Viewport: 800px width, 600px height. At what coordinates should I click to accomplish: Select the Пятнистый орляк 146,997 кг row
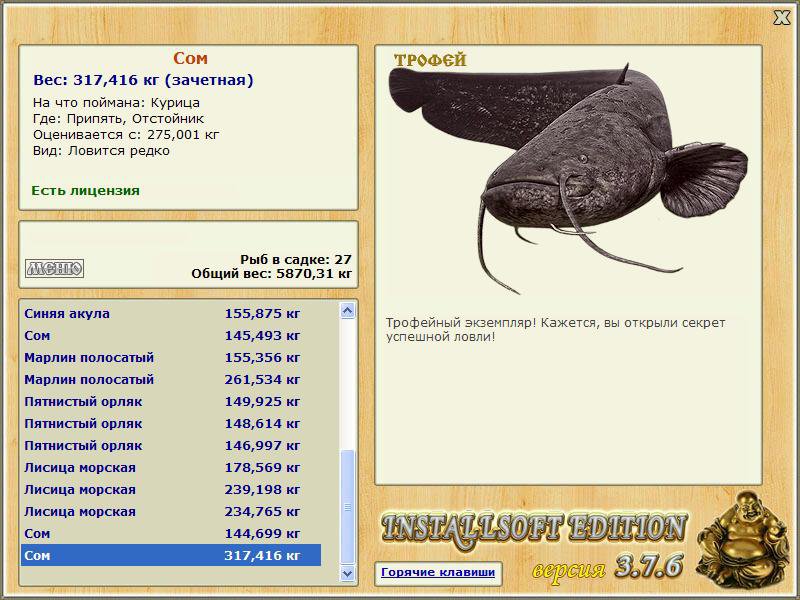pos(171,445)
